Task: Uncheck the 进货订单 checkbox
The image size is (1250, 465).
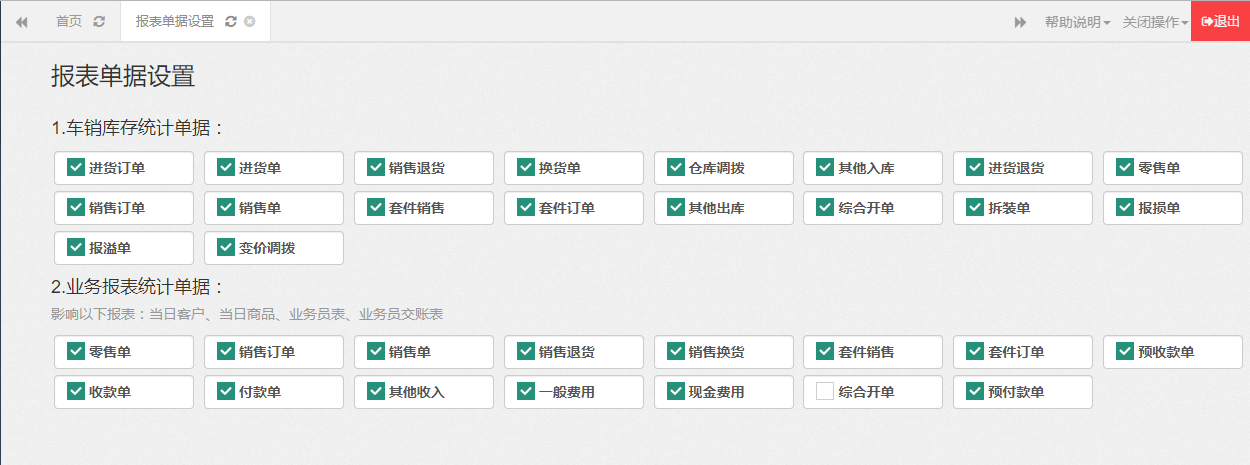Action: (75, 167)
